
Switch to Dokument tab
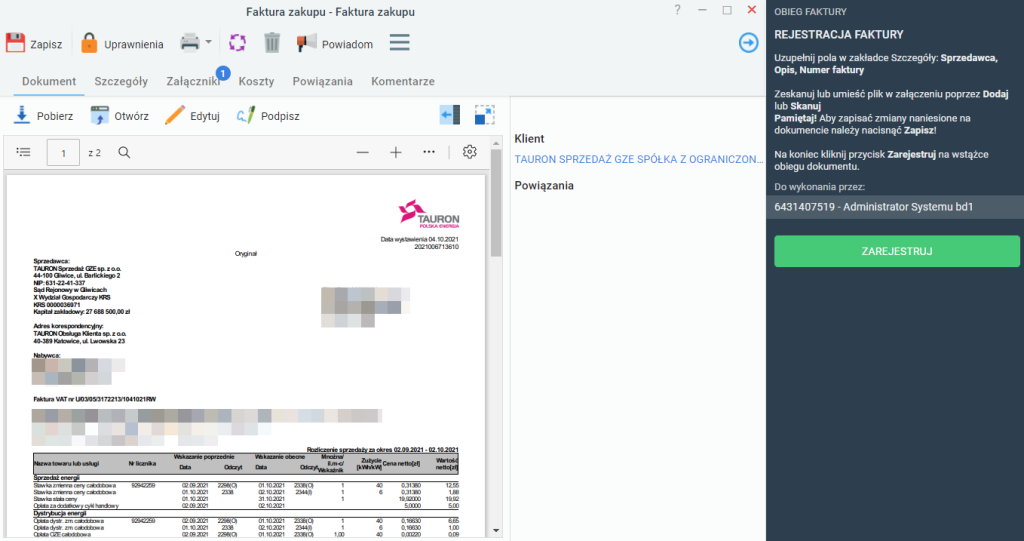(49, 81)
